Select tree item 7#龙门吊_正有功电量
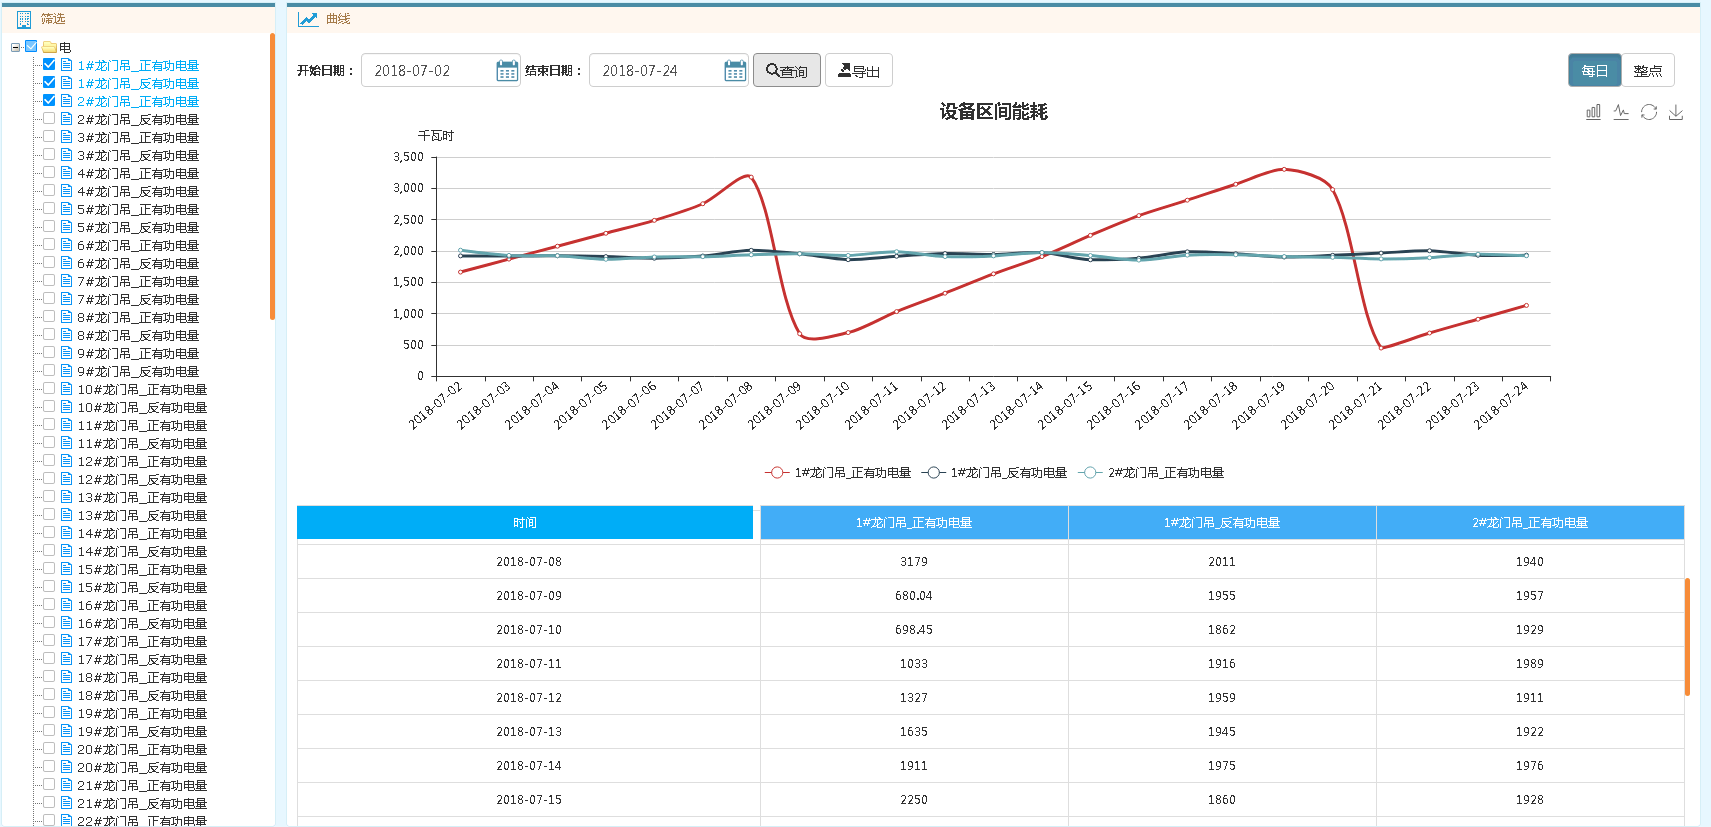The height and width of the screenshot is (827, 1711). pos(138,281)
